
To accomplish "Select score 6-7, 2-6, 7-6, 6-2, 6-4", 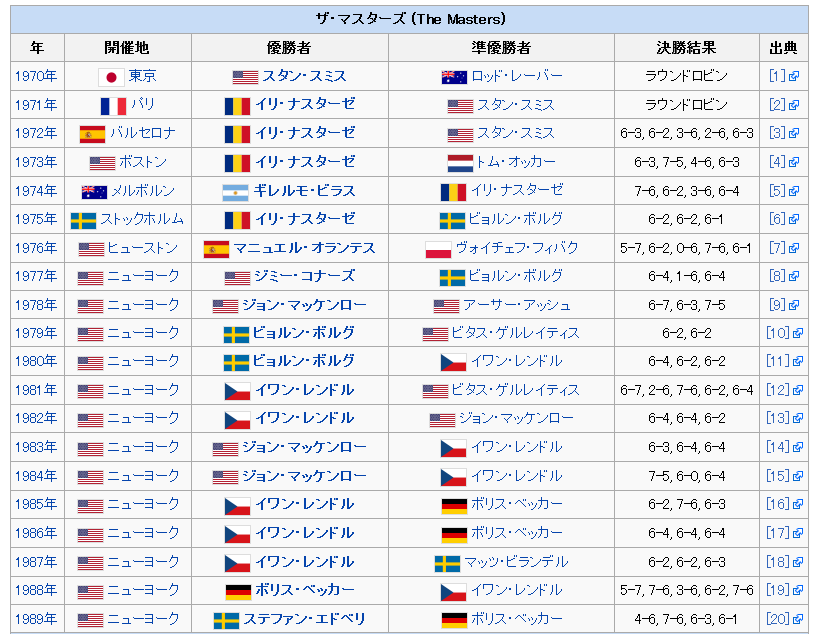I will (686, 391).
